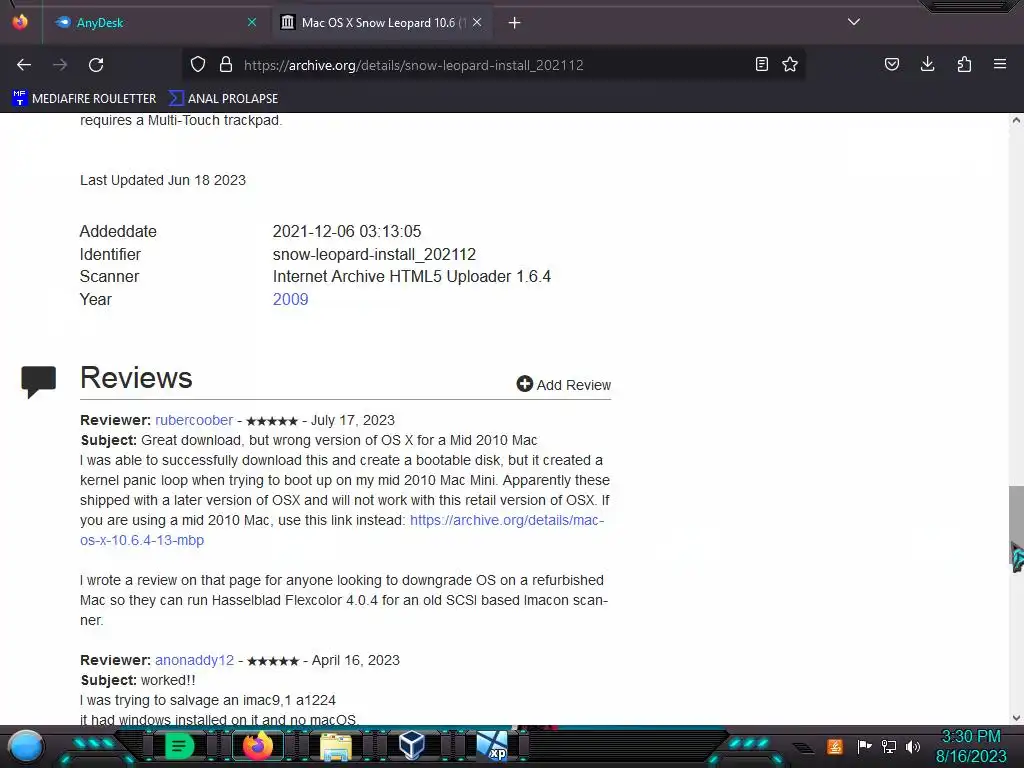
Task: Open the second bookmark in bookmarks toolbar
Action: pos(223,99)
